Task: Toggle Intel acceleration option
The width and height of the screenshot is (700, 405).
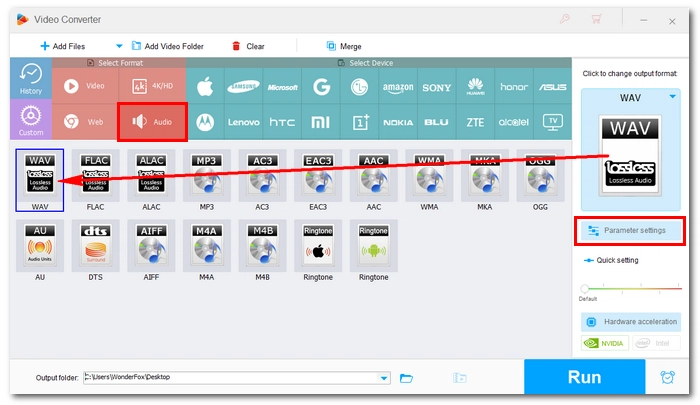Action: coord(656,343)
